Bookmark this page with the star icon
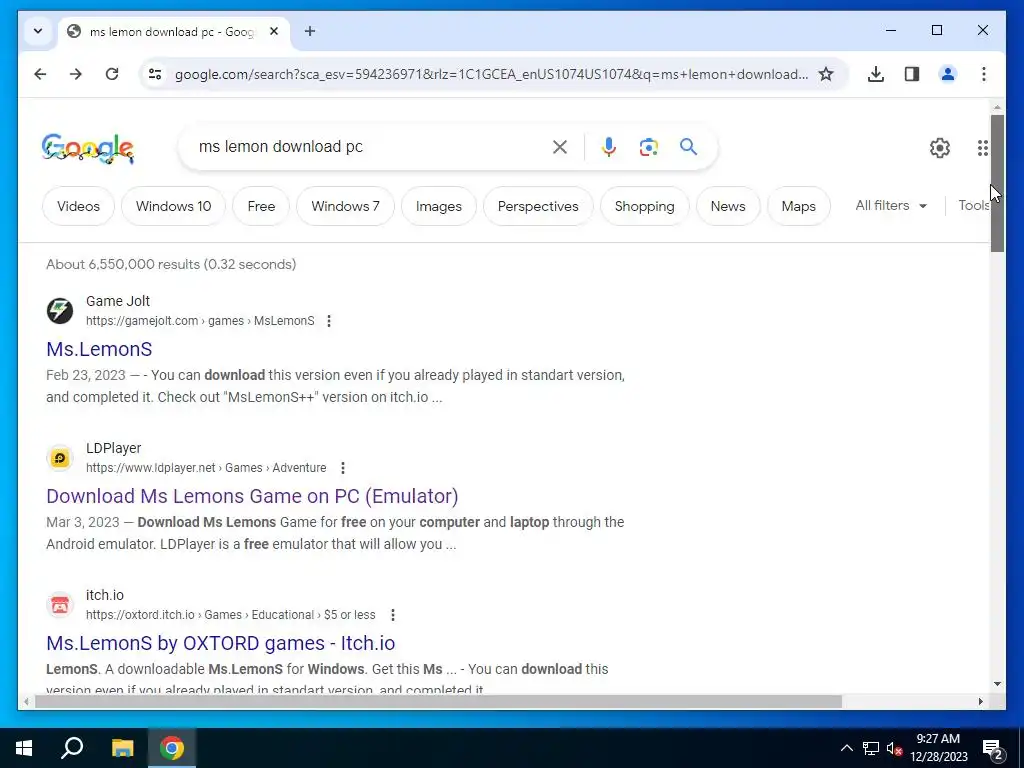Image resolution: width=1024 pixels, height=768 pixels. point(826,74)
